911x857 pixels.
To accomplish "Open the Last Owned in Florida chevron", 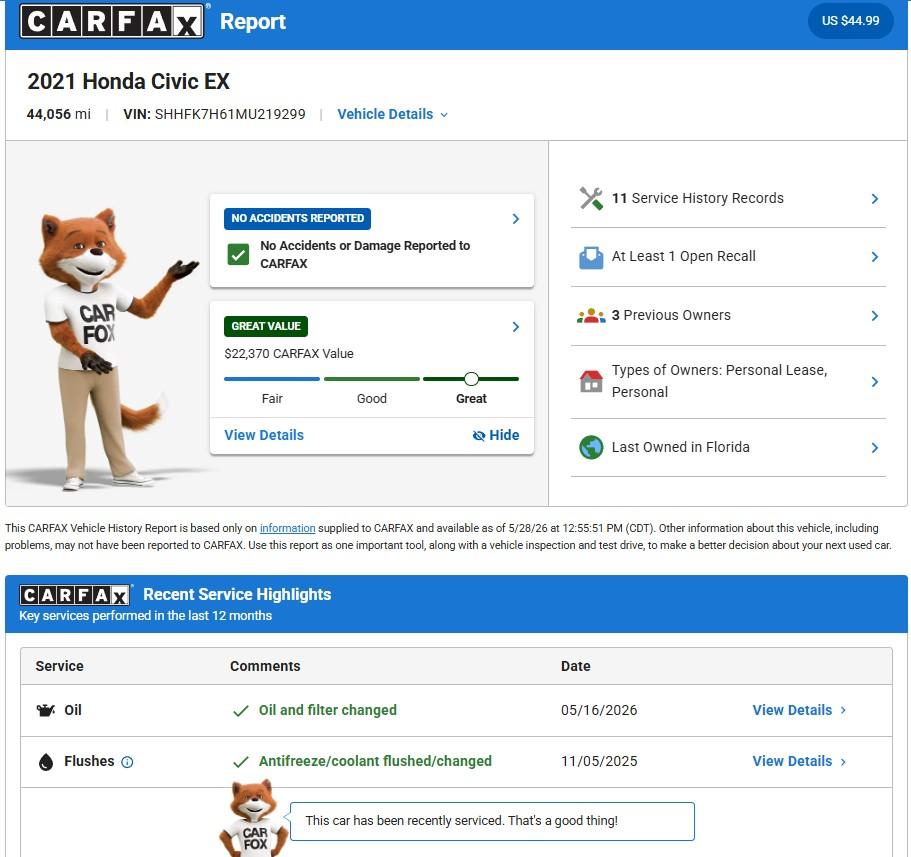I will pos(874,447).
